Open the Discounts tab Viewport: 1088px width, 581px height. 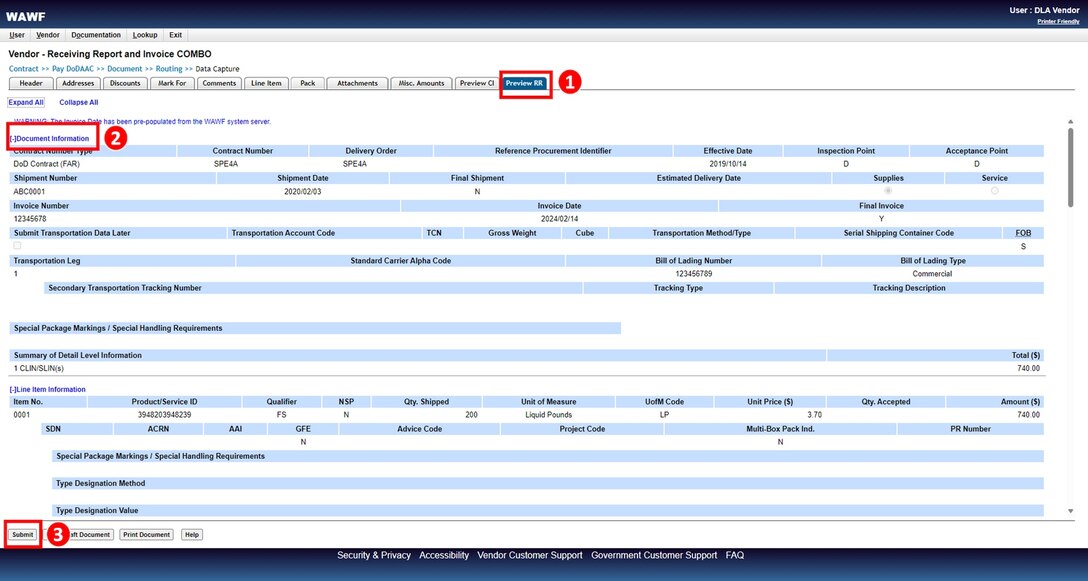click(x=125, y=83)
